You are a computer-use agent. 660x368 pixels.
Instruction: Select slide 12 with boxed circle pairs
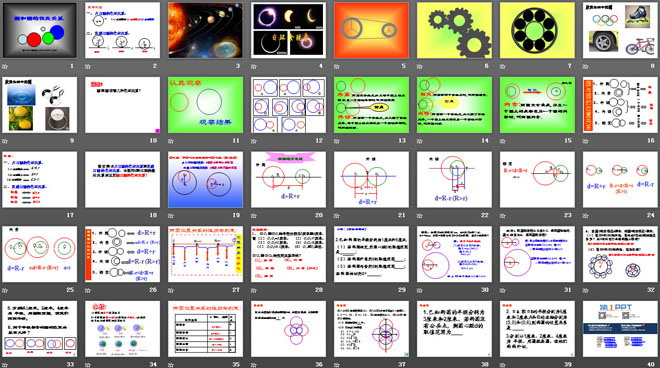point(288,105)
